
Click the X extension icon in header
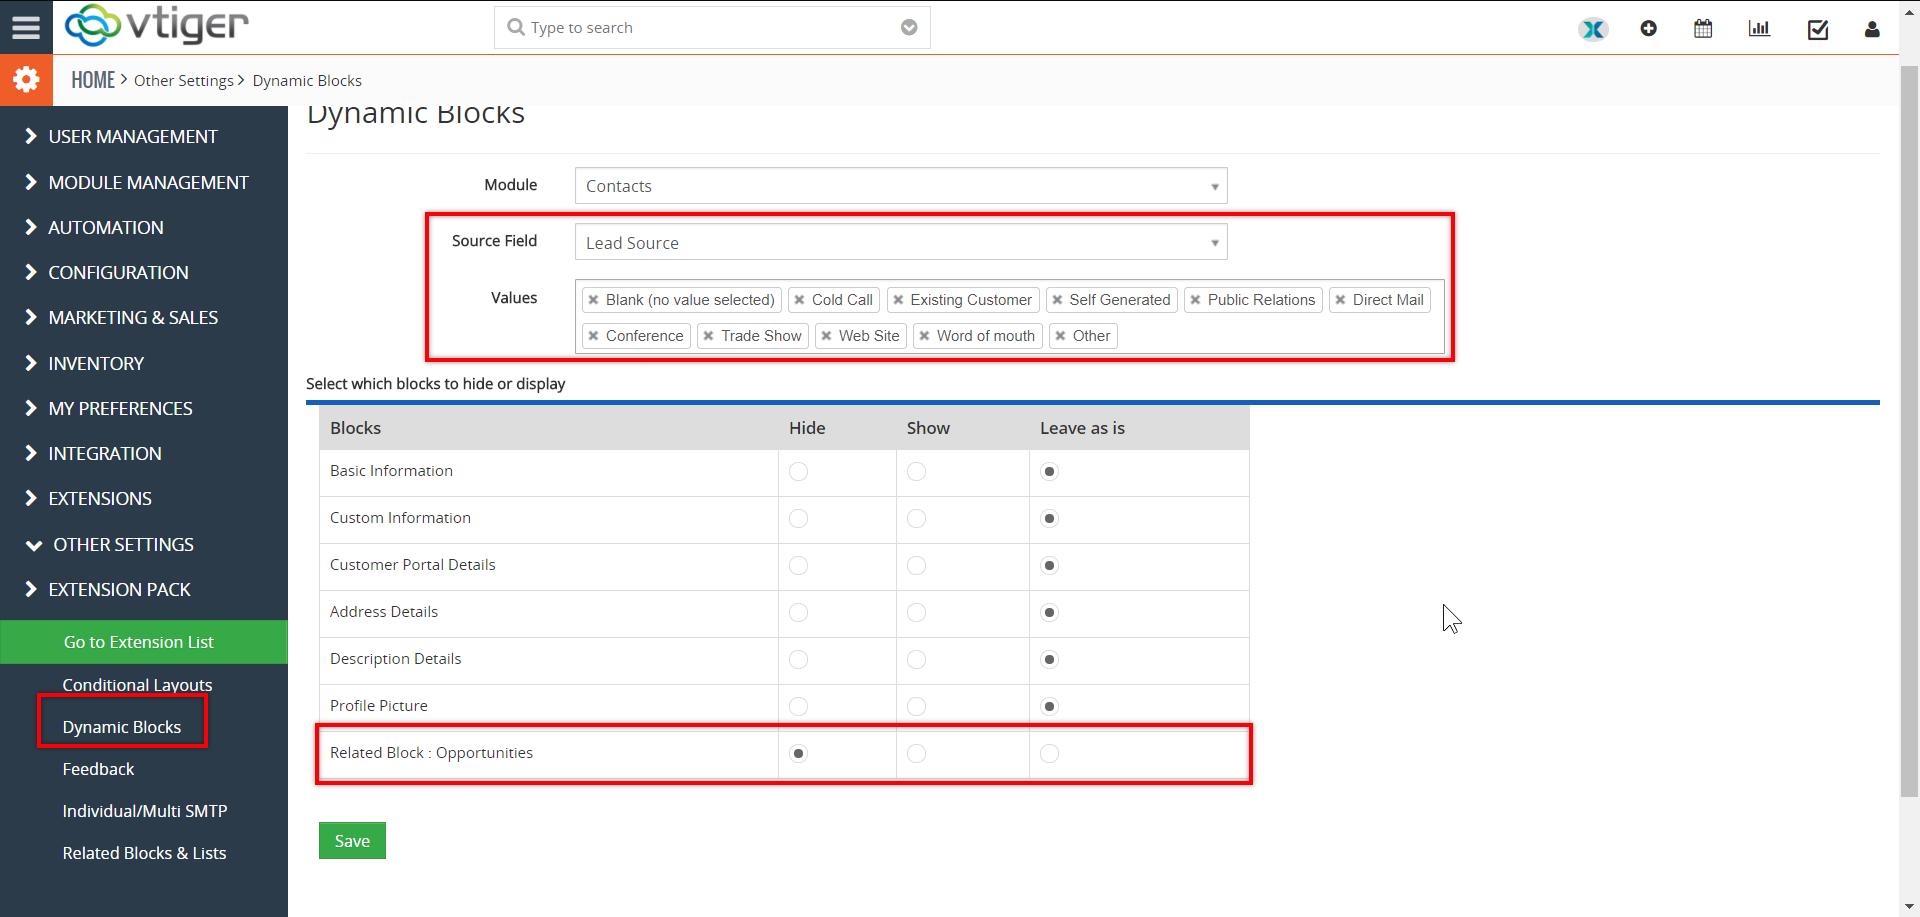1594,29
